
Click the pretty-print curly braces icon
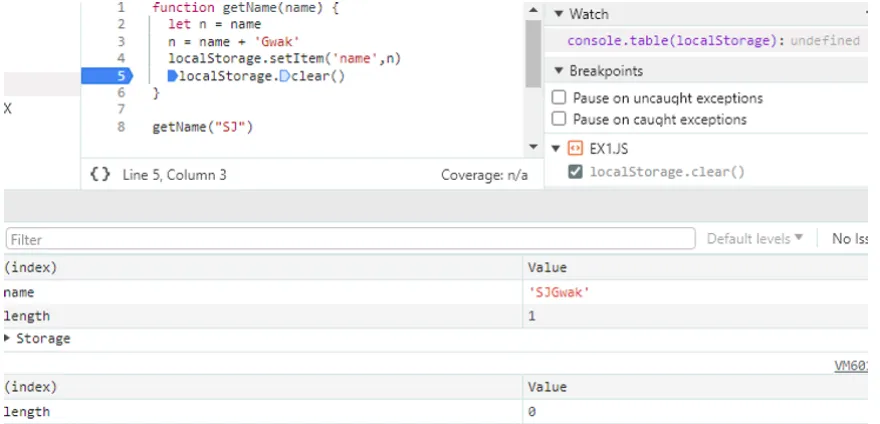100,175
